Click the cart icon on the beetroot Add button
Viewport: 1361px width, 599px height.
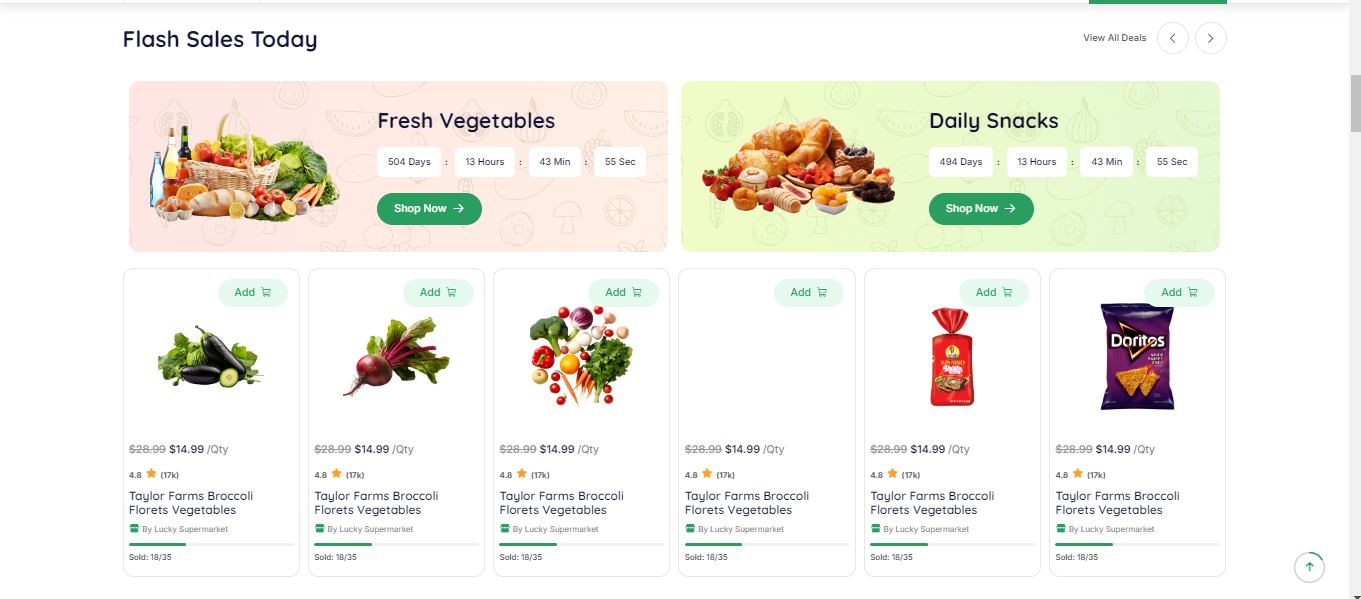point(451,293)
